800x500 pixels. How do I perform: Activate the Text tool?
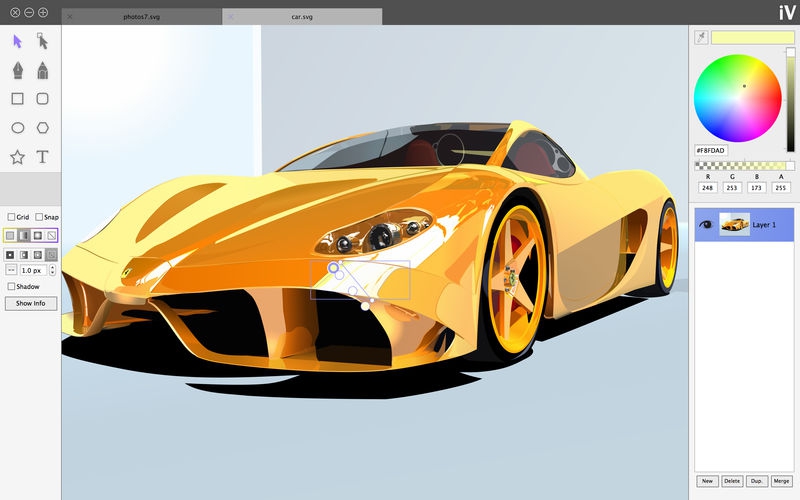point(42,157)
